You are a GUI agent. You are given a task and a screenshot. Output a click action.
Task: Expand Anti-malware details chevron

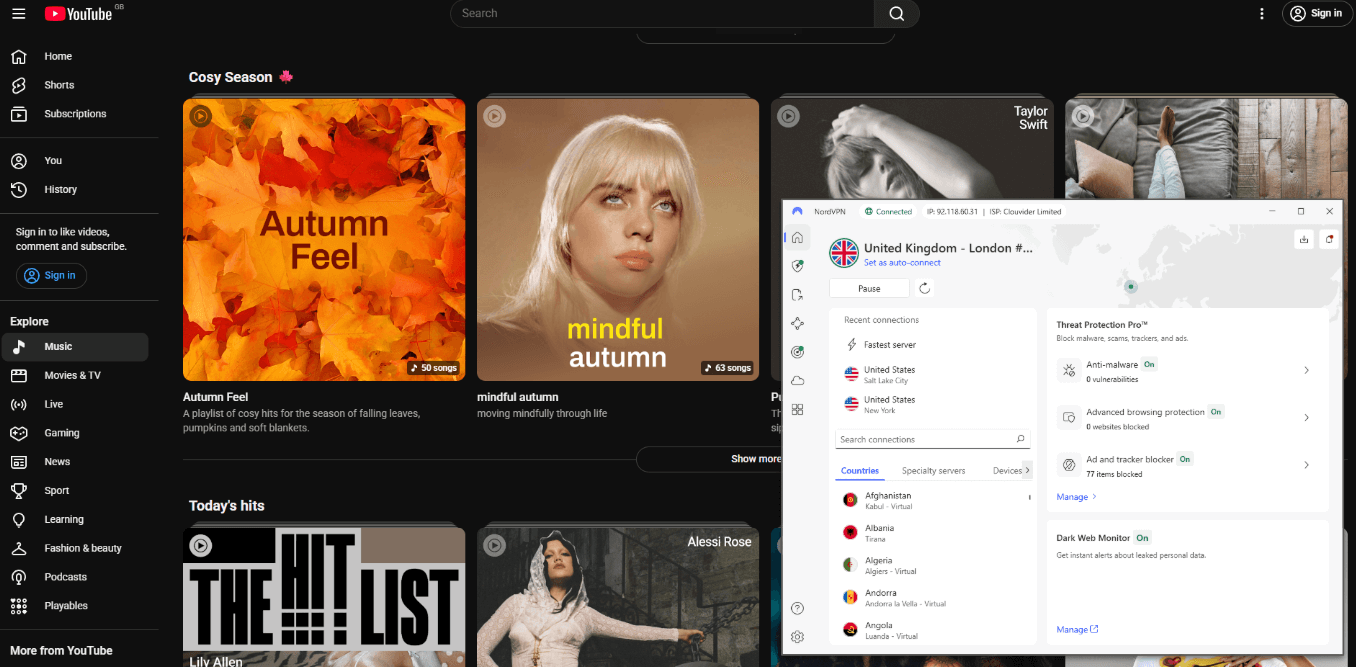point(1306,371)
